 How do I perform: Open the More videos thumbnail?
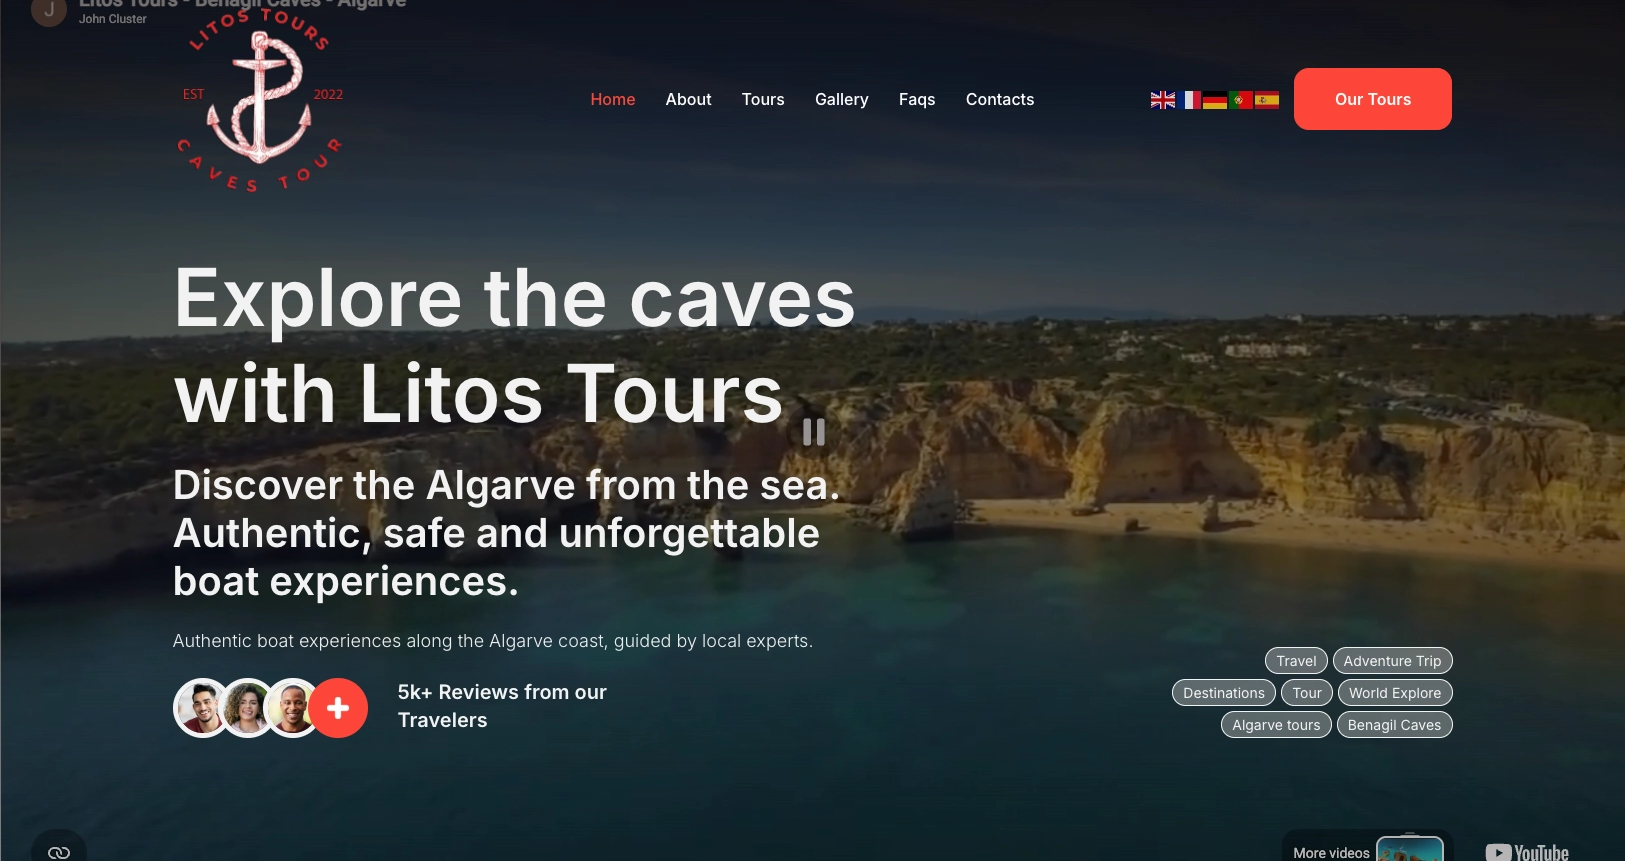click(1410, 850)
